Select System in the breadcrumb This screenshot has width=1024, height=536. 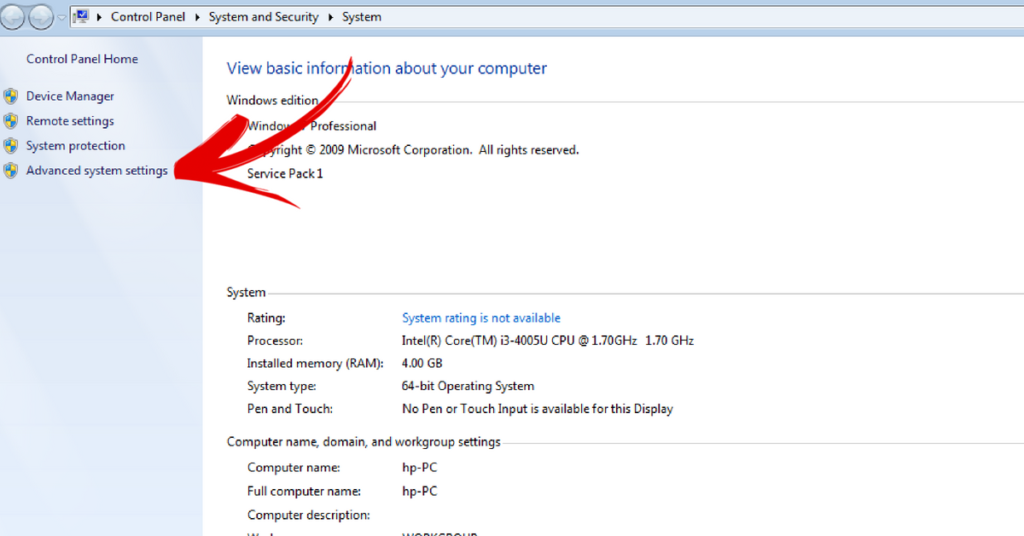point(362,17)
